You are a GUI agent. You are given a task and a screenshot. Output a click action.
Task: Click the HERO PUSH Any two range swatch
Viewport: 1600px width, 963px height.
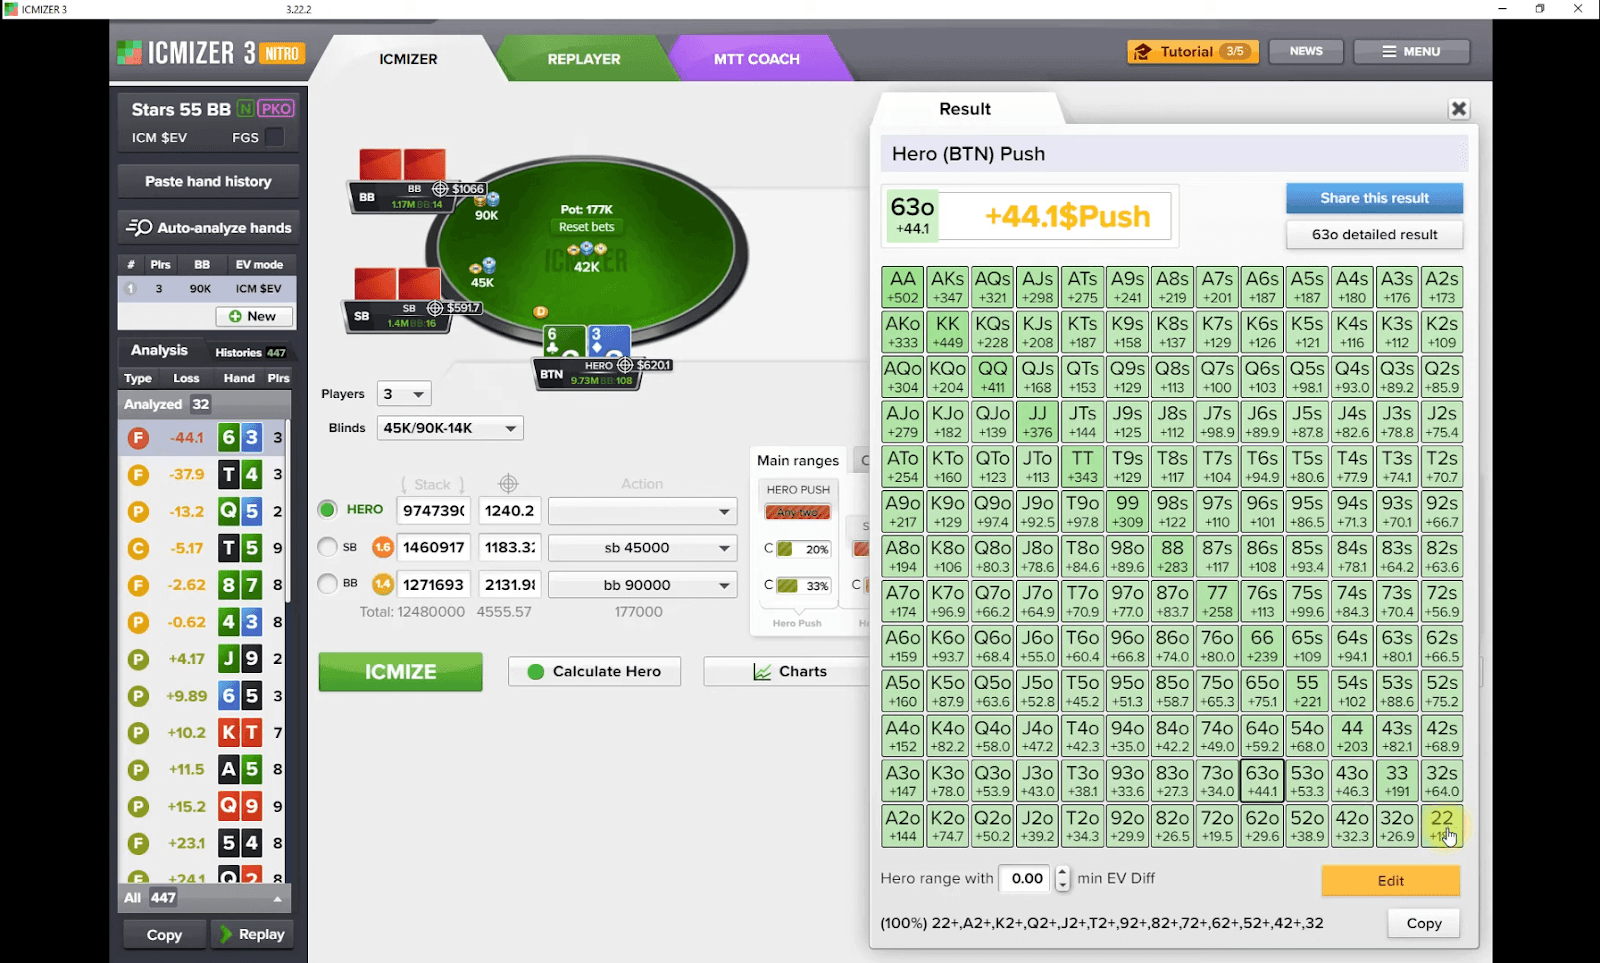(x=798, y=512)
